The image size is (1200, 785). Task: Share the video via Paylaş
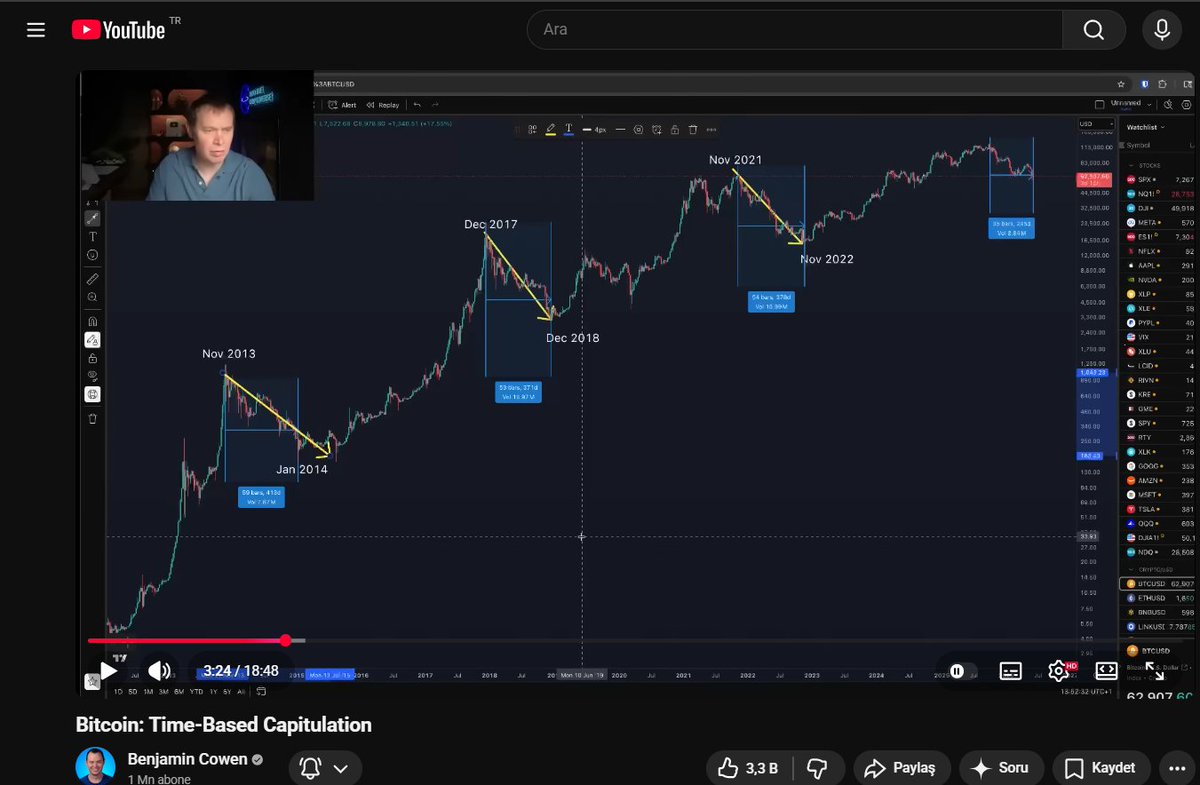(900, 768)
